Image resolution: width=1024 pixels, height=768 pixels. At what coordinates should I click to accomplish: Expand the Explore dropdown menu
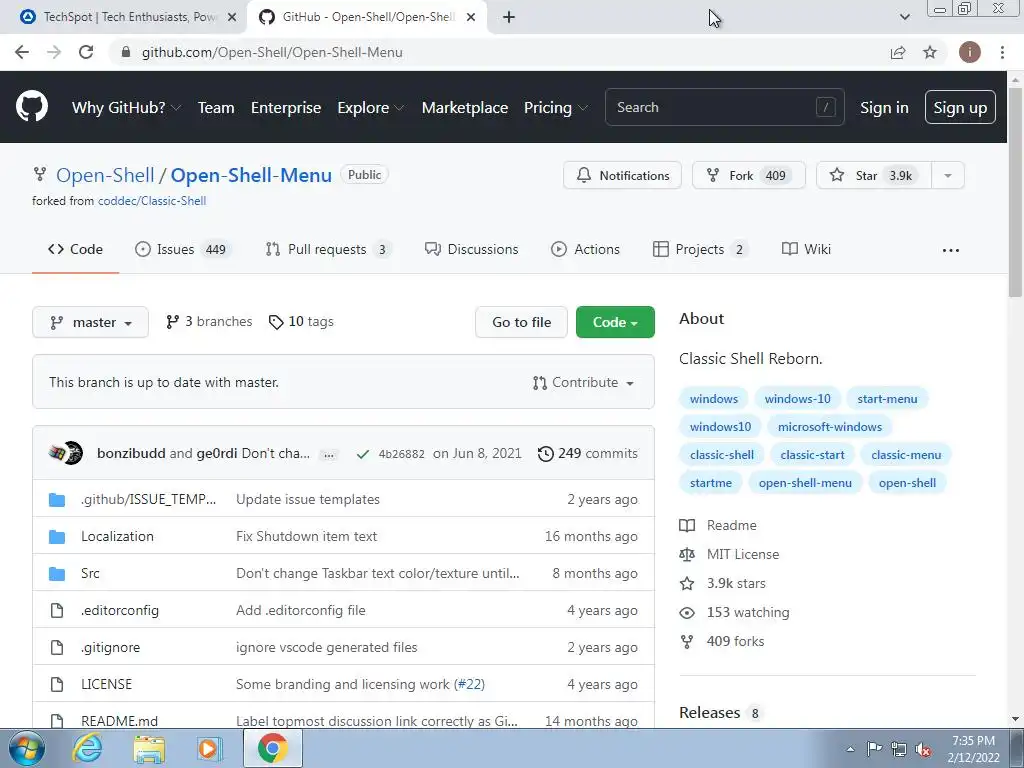point(370,107)
